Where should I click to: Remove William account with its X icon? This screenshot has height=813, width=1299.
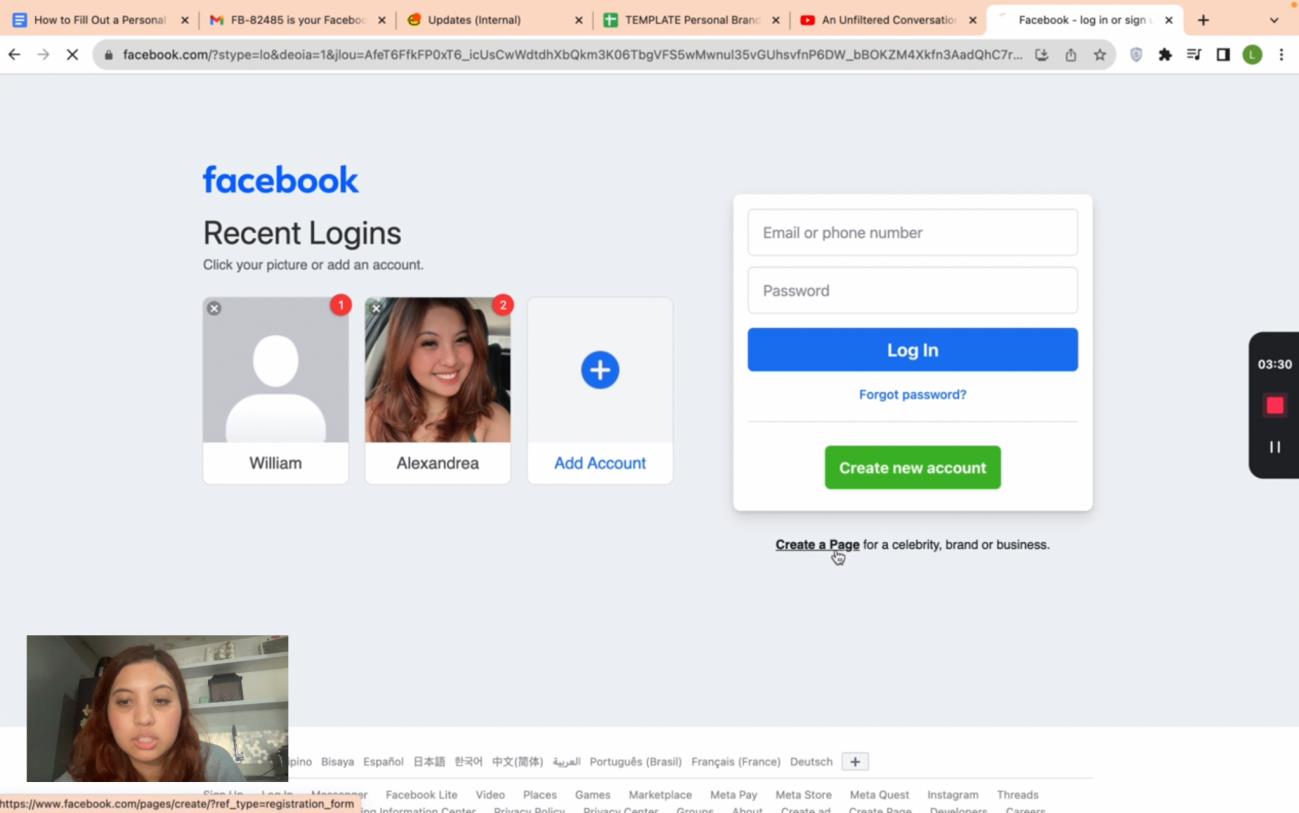pos(214,309)
